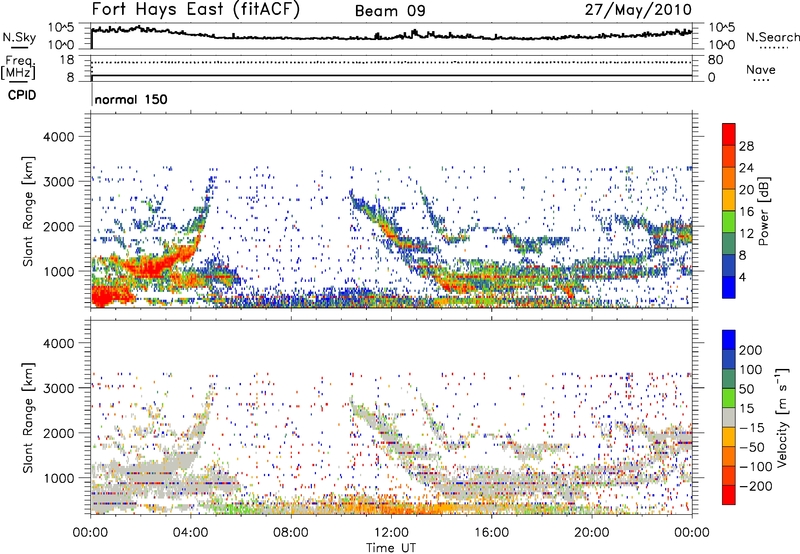Image resolution: width=800 pixels, height=554 pixels.
Task: Click the '12:00' time axis tick
Action: [x=391, y=533]
